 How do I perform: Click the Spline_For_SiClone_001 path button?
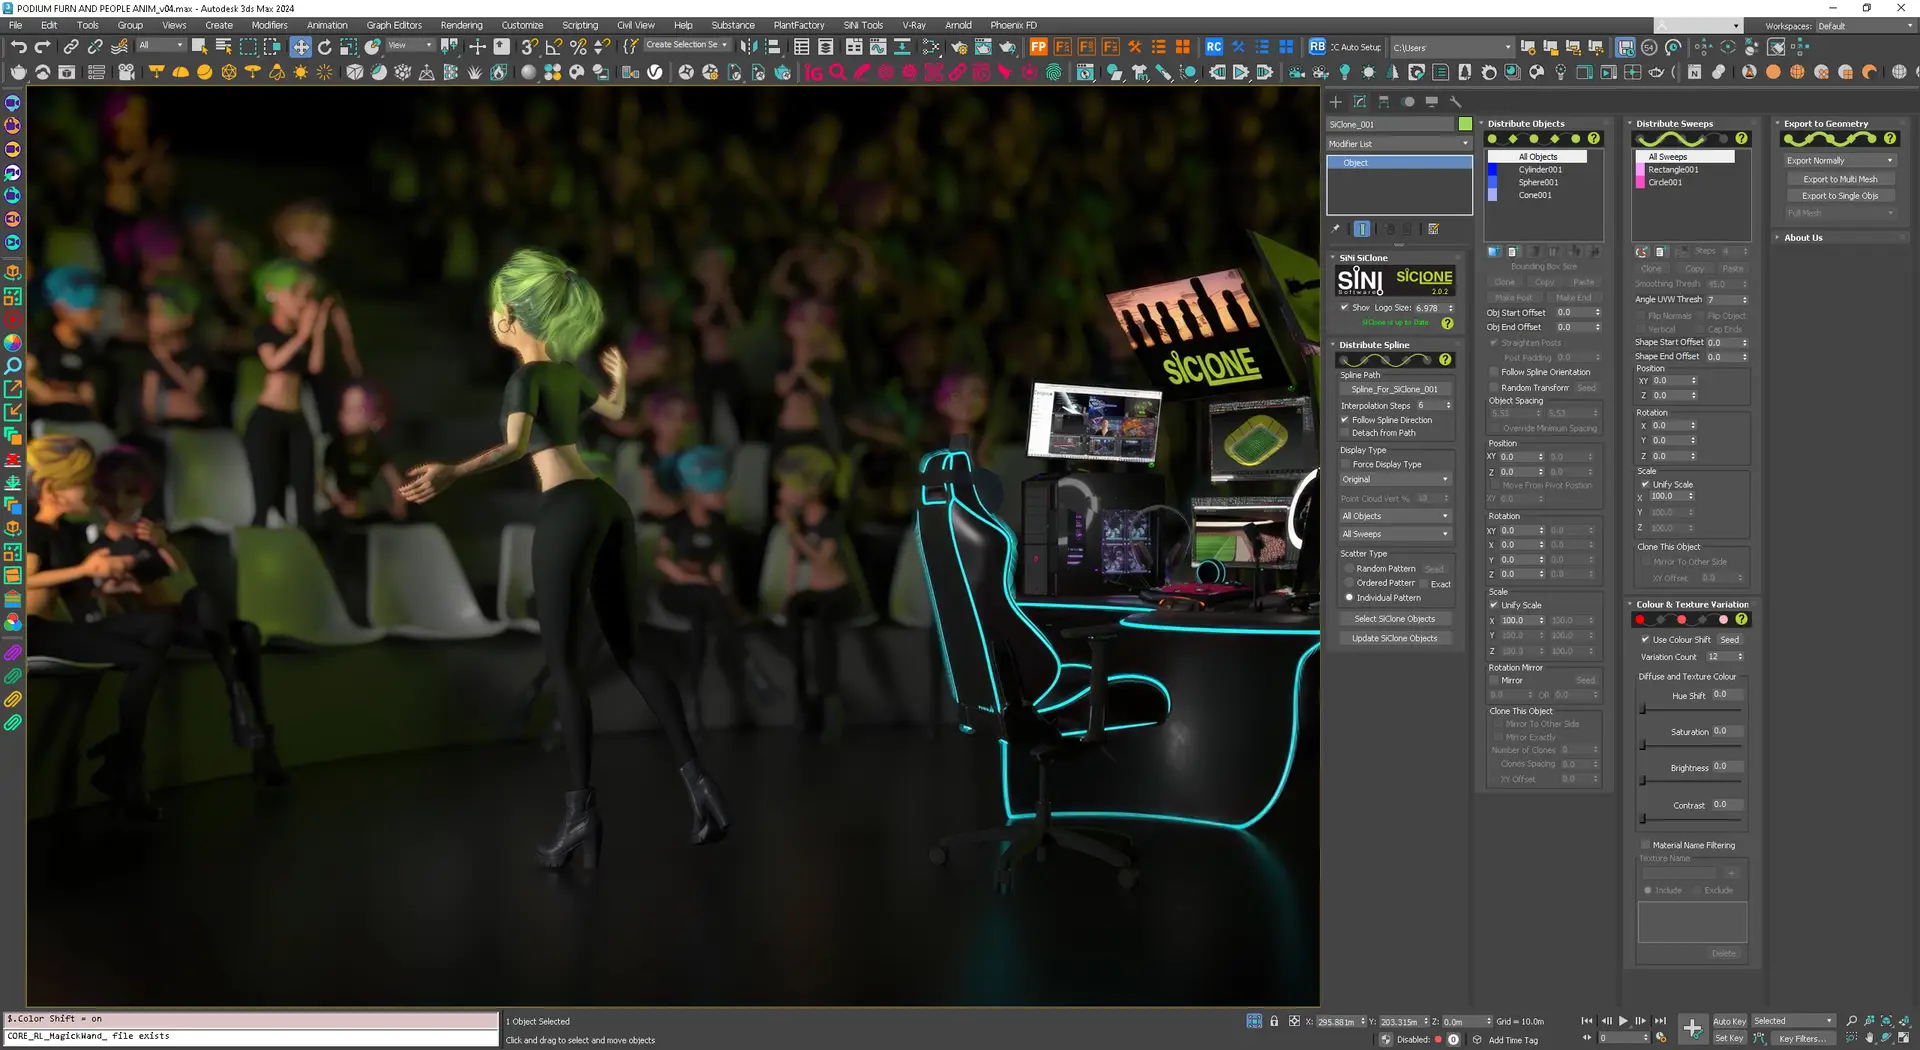click(1395, 390)
